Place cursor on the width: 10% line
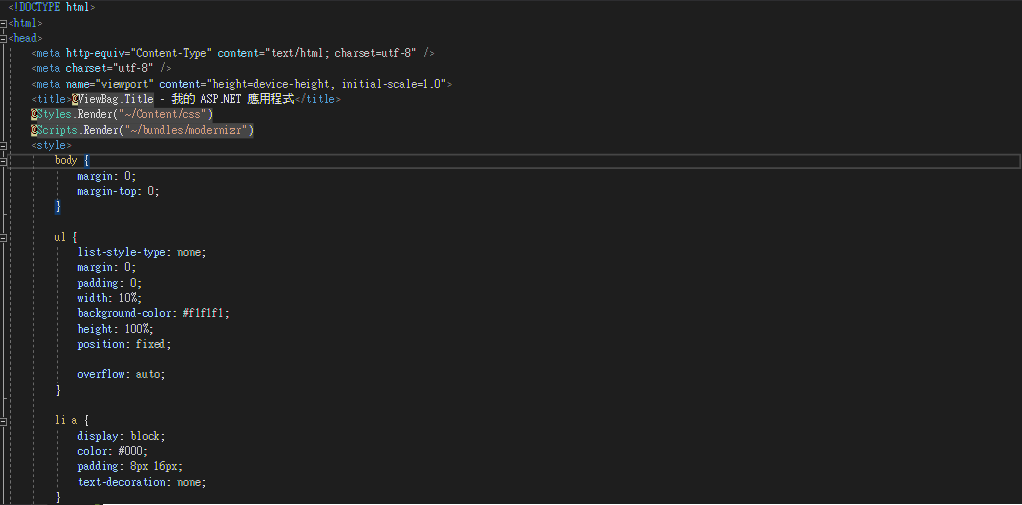 click(x=110, y=298)
